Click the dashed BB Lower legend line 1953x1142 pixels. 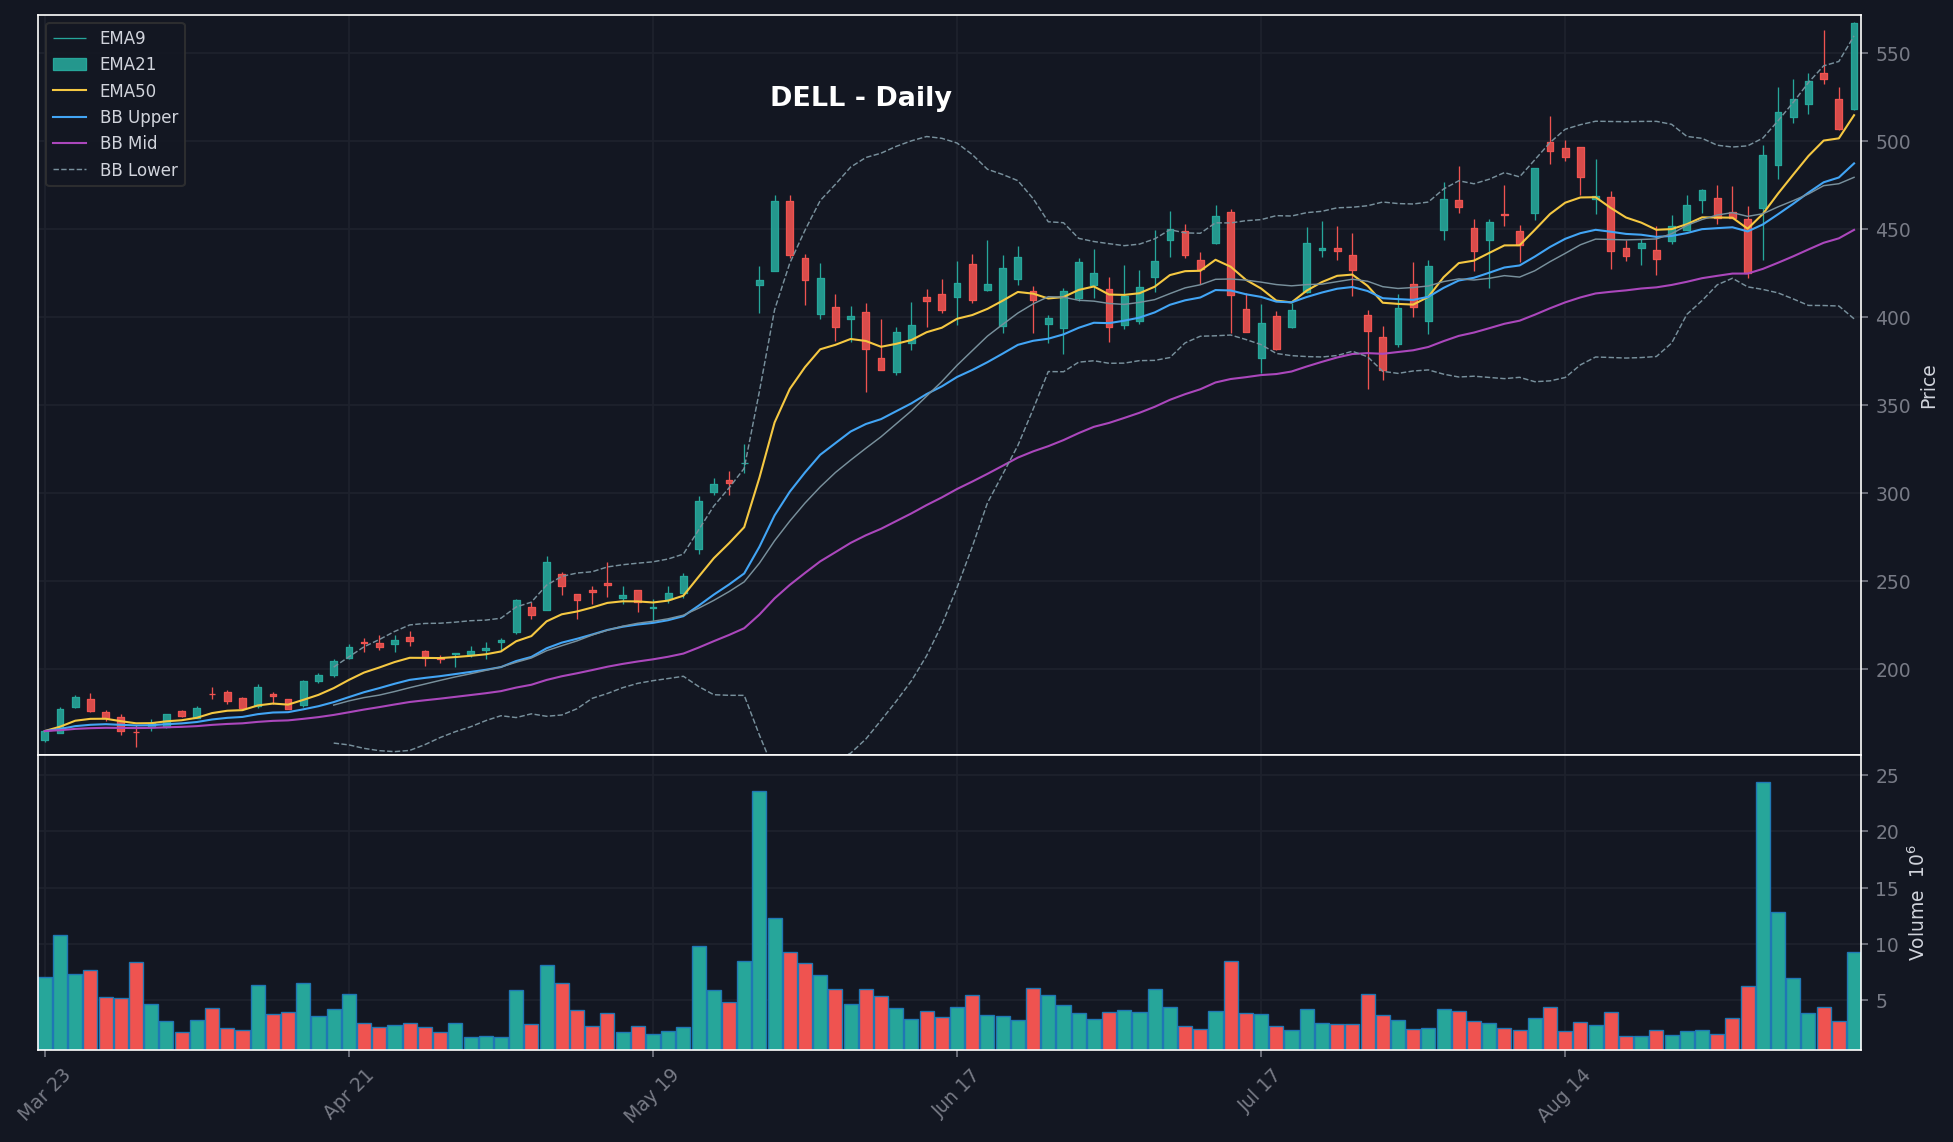(x=70, y=170)
